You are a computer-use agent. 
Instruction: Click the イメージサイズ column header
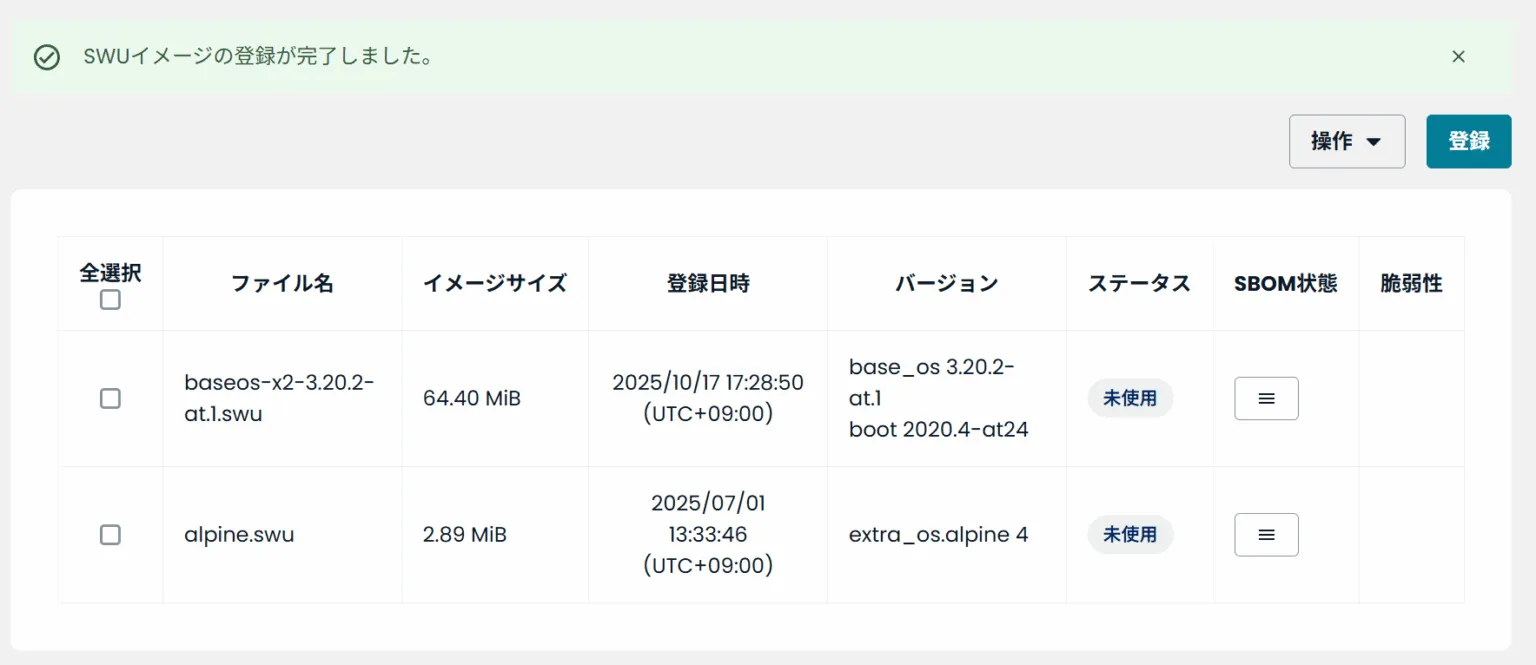(x=495, y=283)
